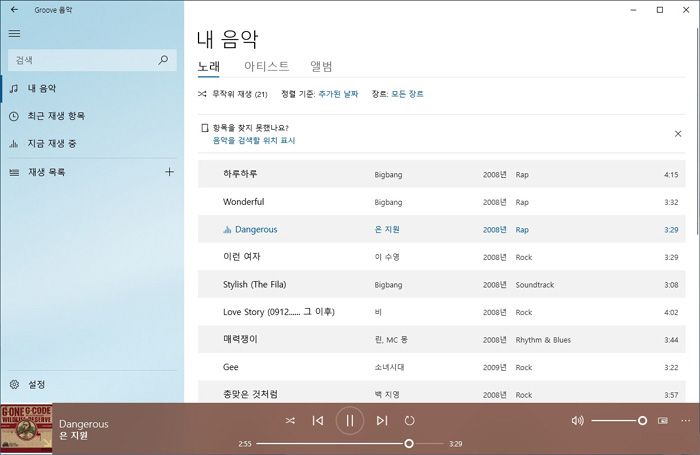Toggle repeat in the player bar
This screenshot has height=455, width=700.
(x=409, y=421)
